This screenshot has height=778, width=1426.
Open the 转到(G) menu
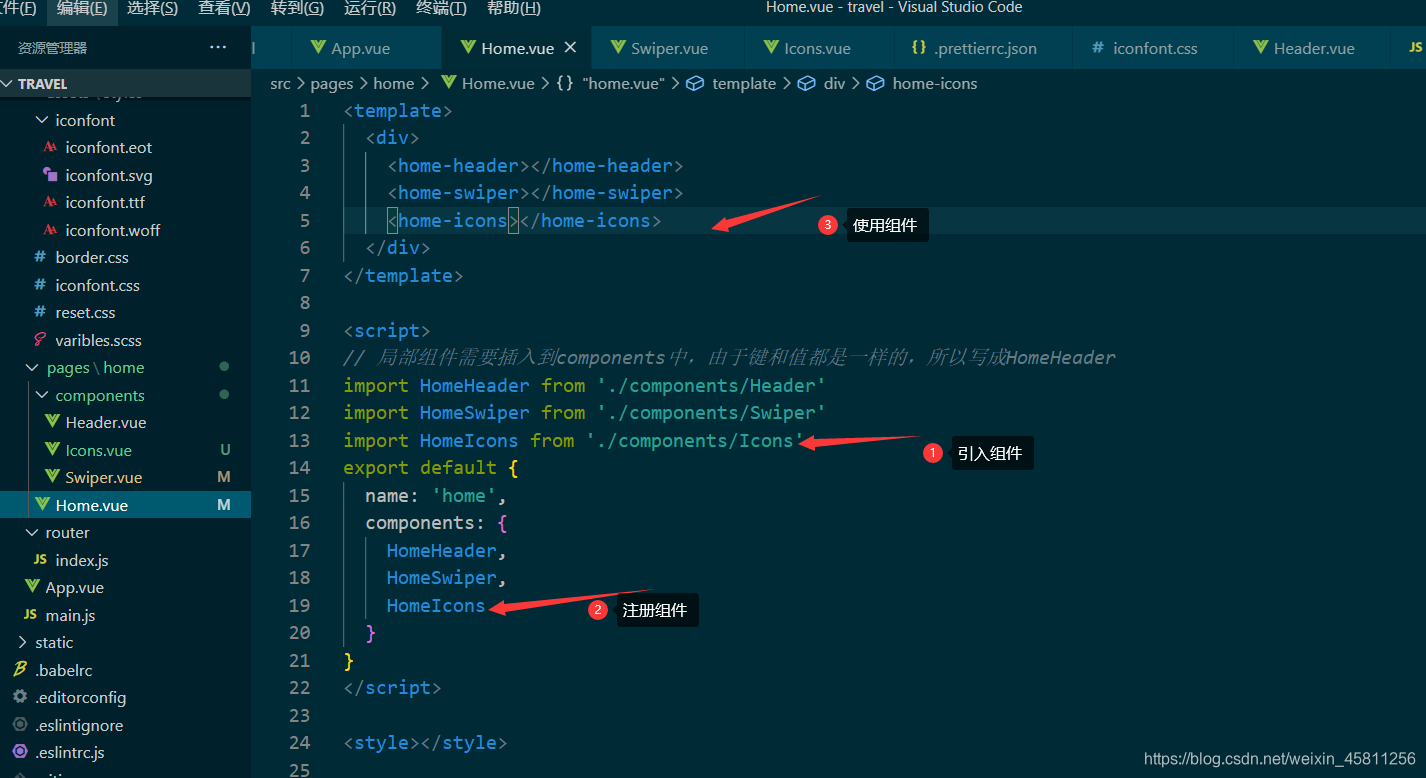[297, 8]
